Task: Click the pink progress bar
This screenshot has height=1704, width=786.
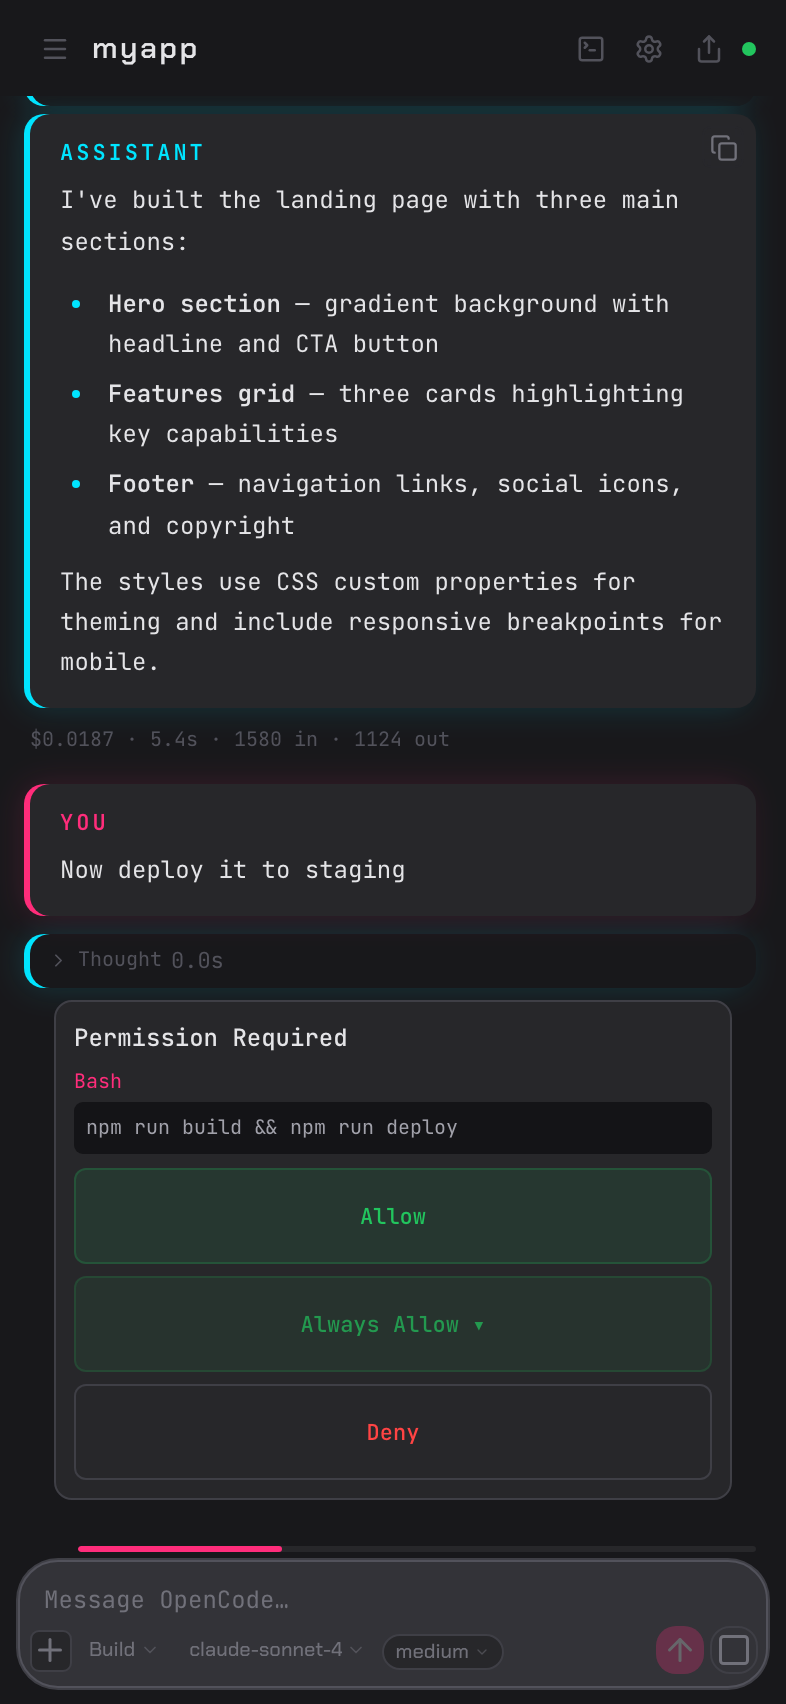Action: (x=180, y=1548)
